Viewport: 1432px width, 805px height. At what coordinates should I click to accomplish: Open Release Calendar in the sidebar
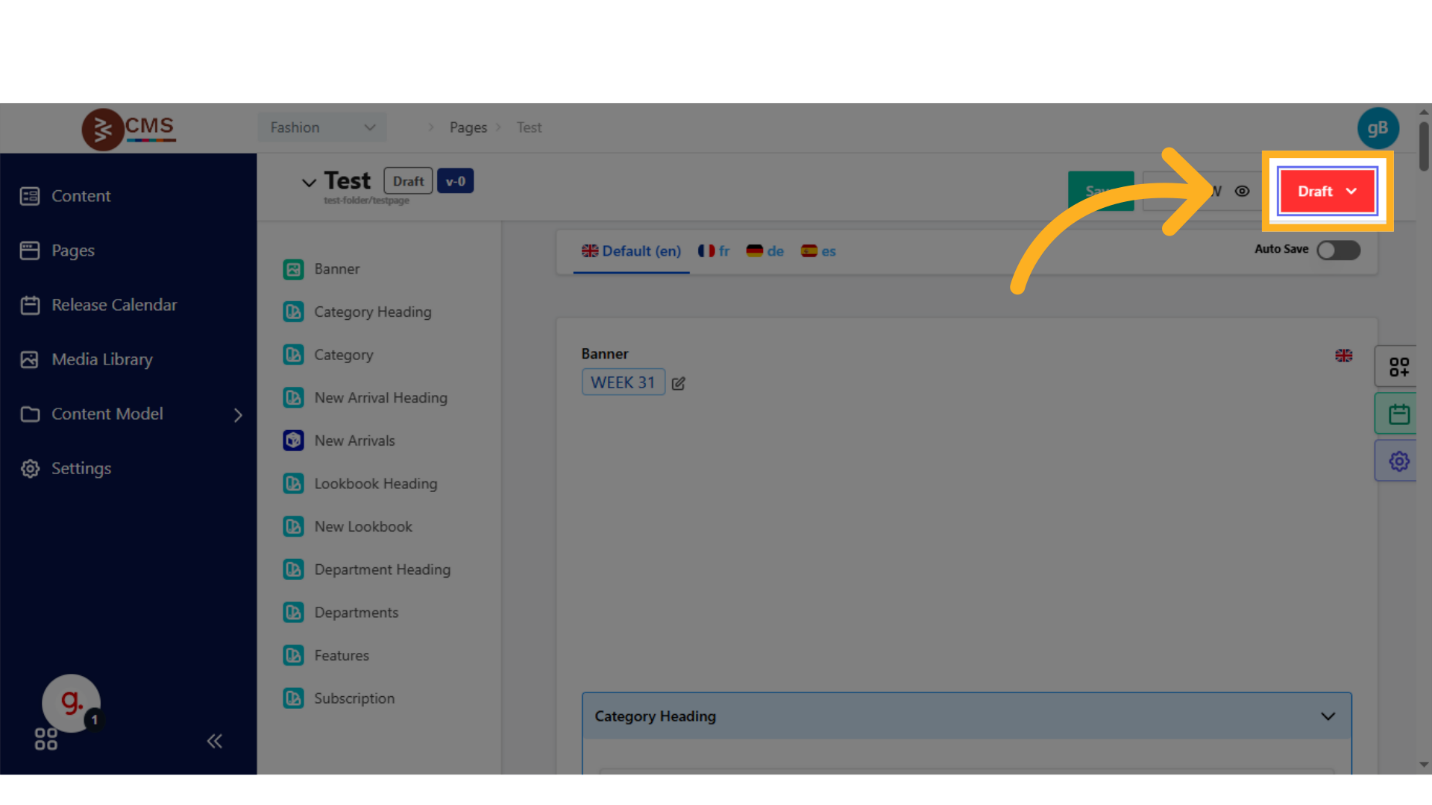tap(113, 305)
